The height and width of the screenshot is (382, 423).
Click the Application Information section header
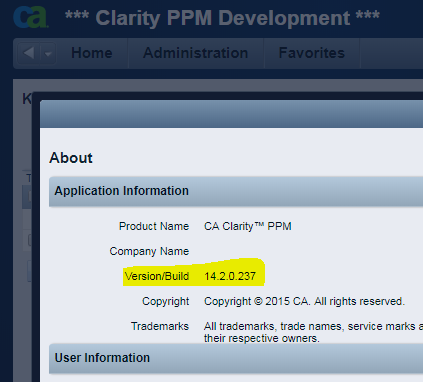(x=236, y=192)
